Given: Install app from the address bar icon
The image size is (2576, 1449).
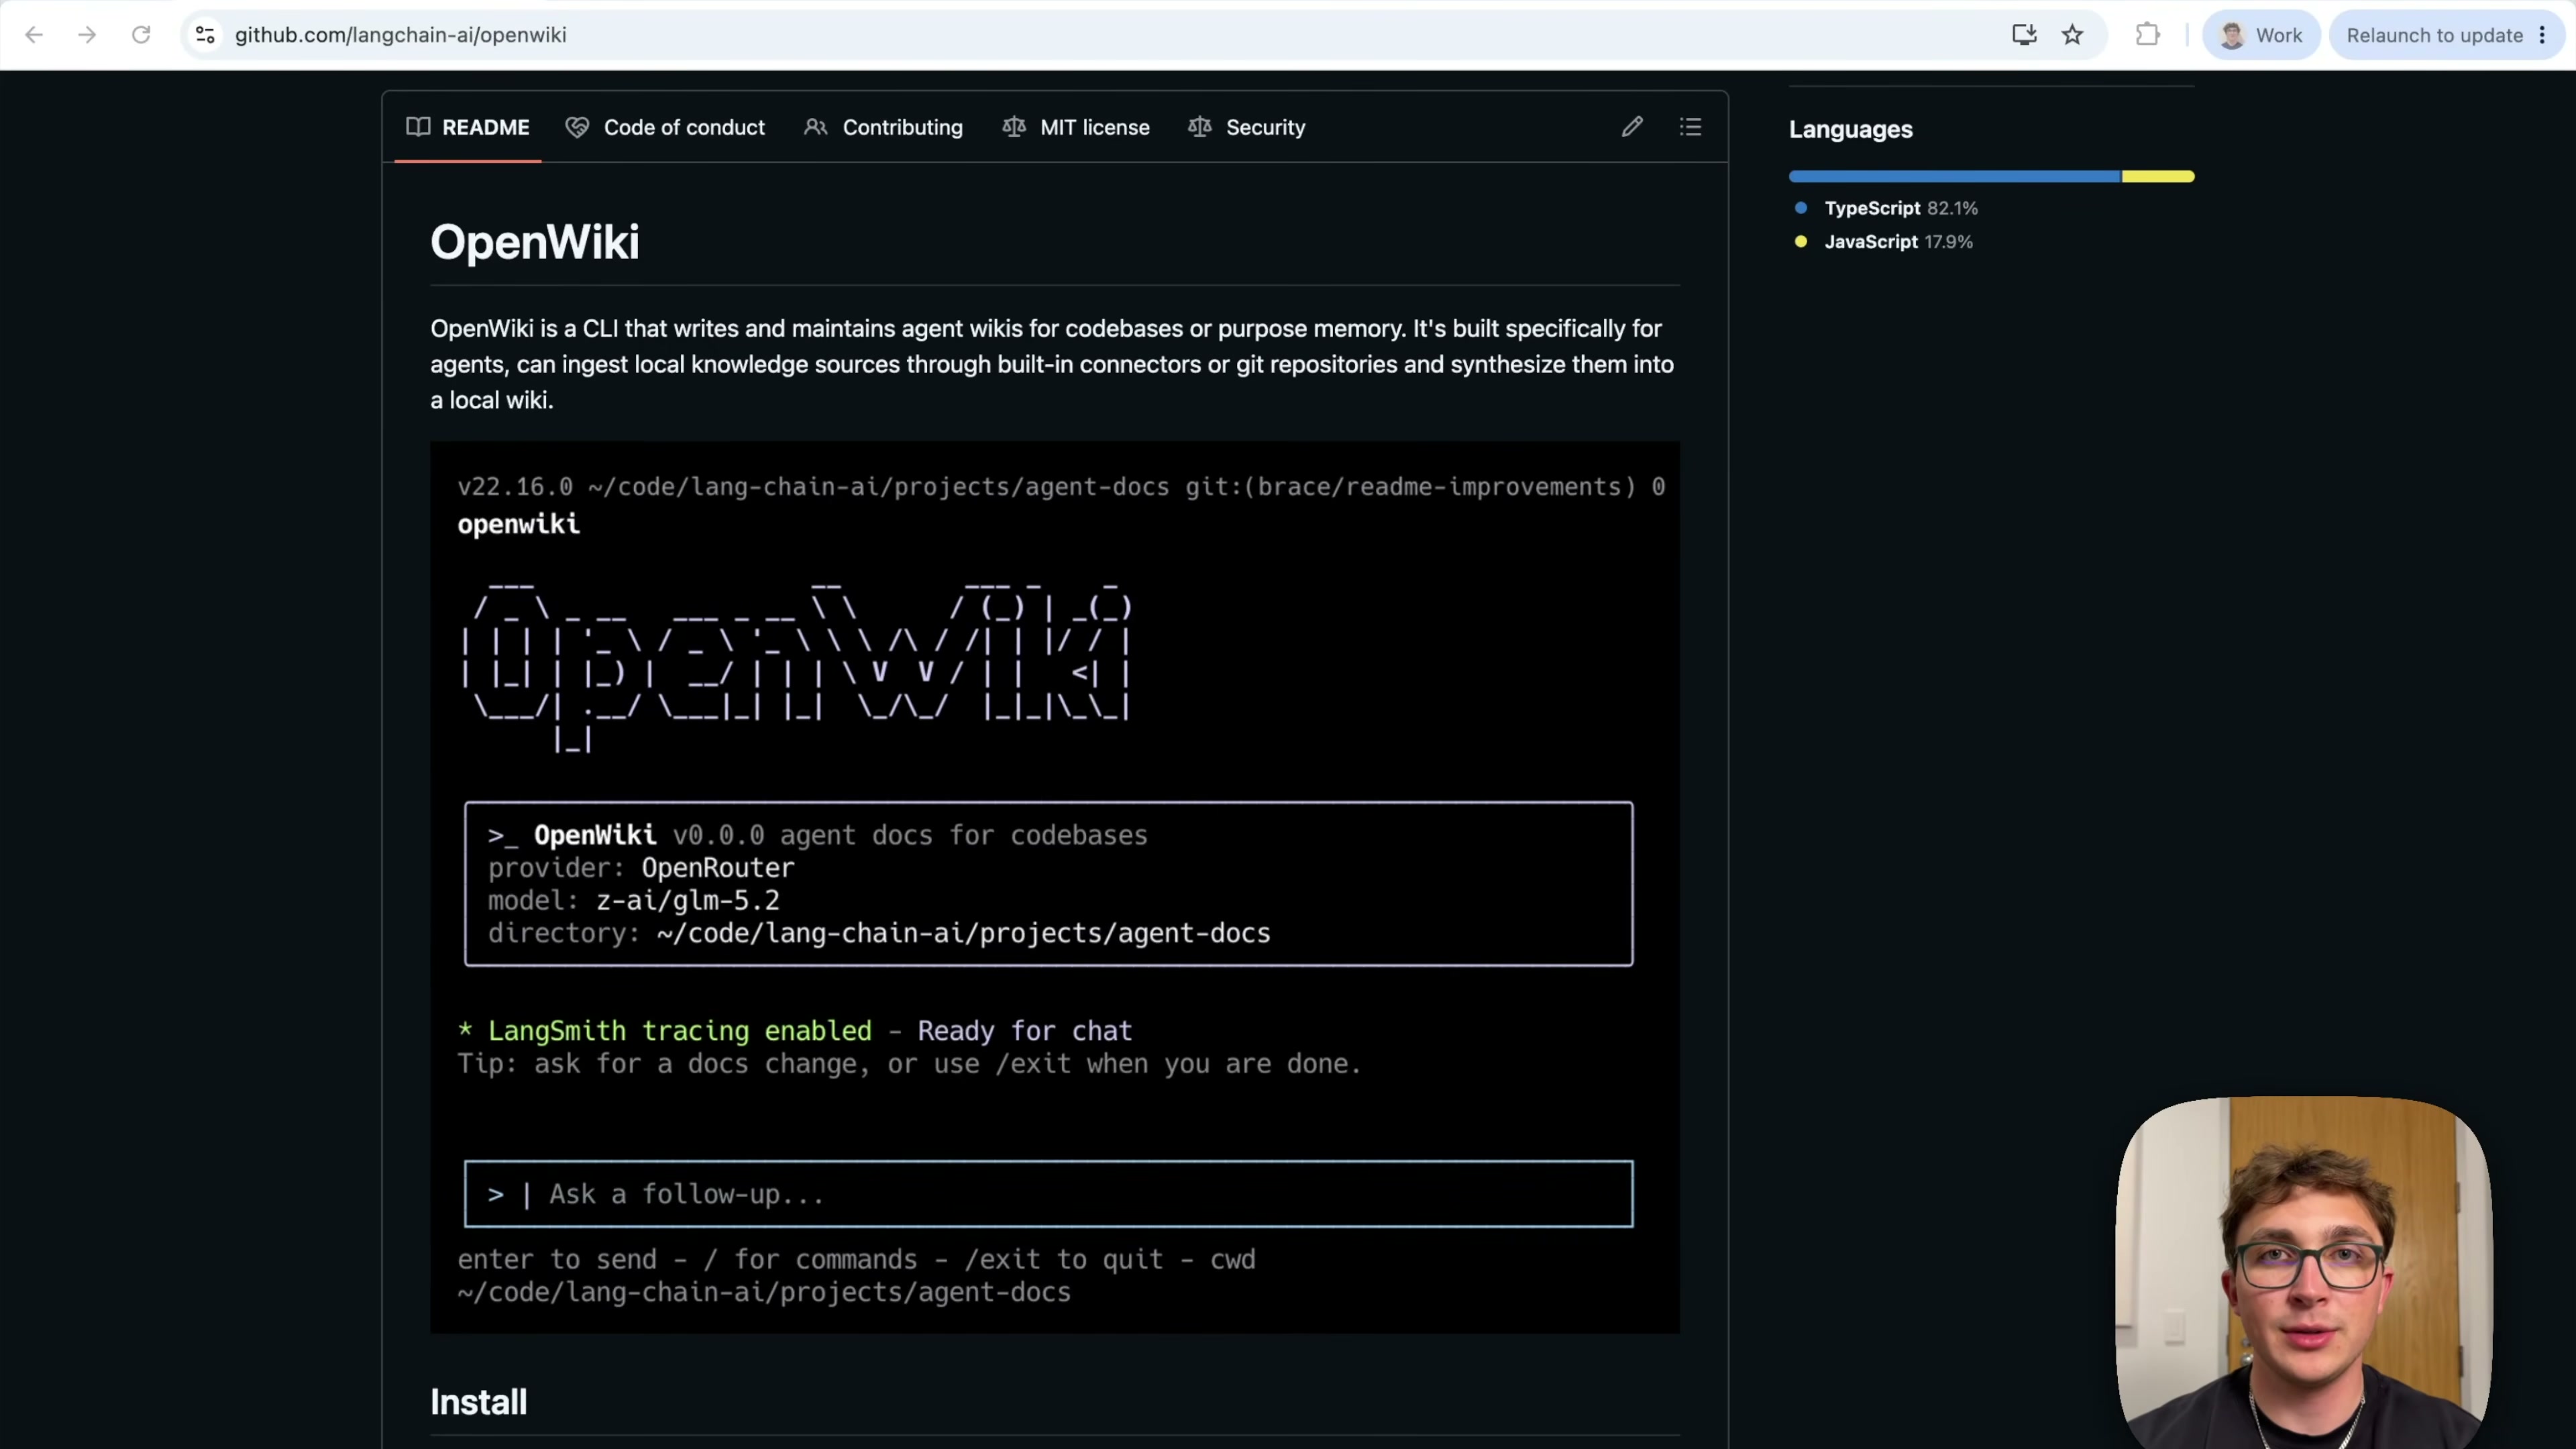Looking at the screenshot, I should point(2024,35).
